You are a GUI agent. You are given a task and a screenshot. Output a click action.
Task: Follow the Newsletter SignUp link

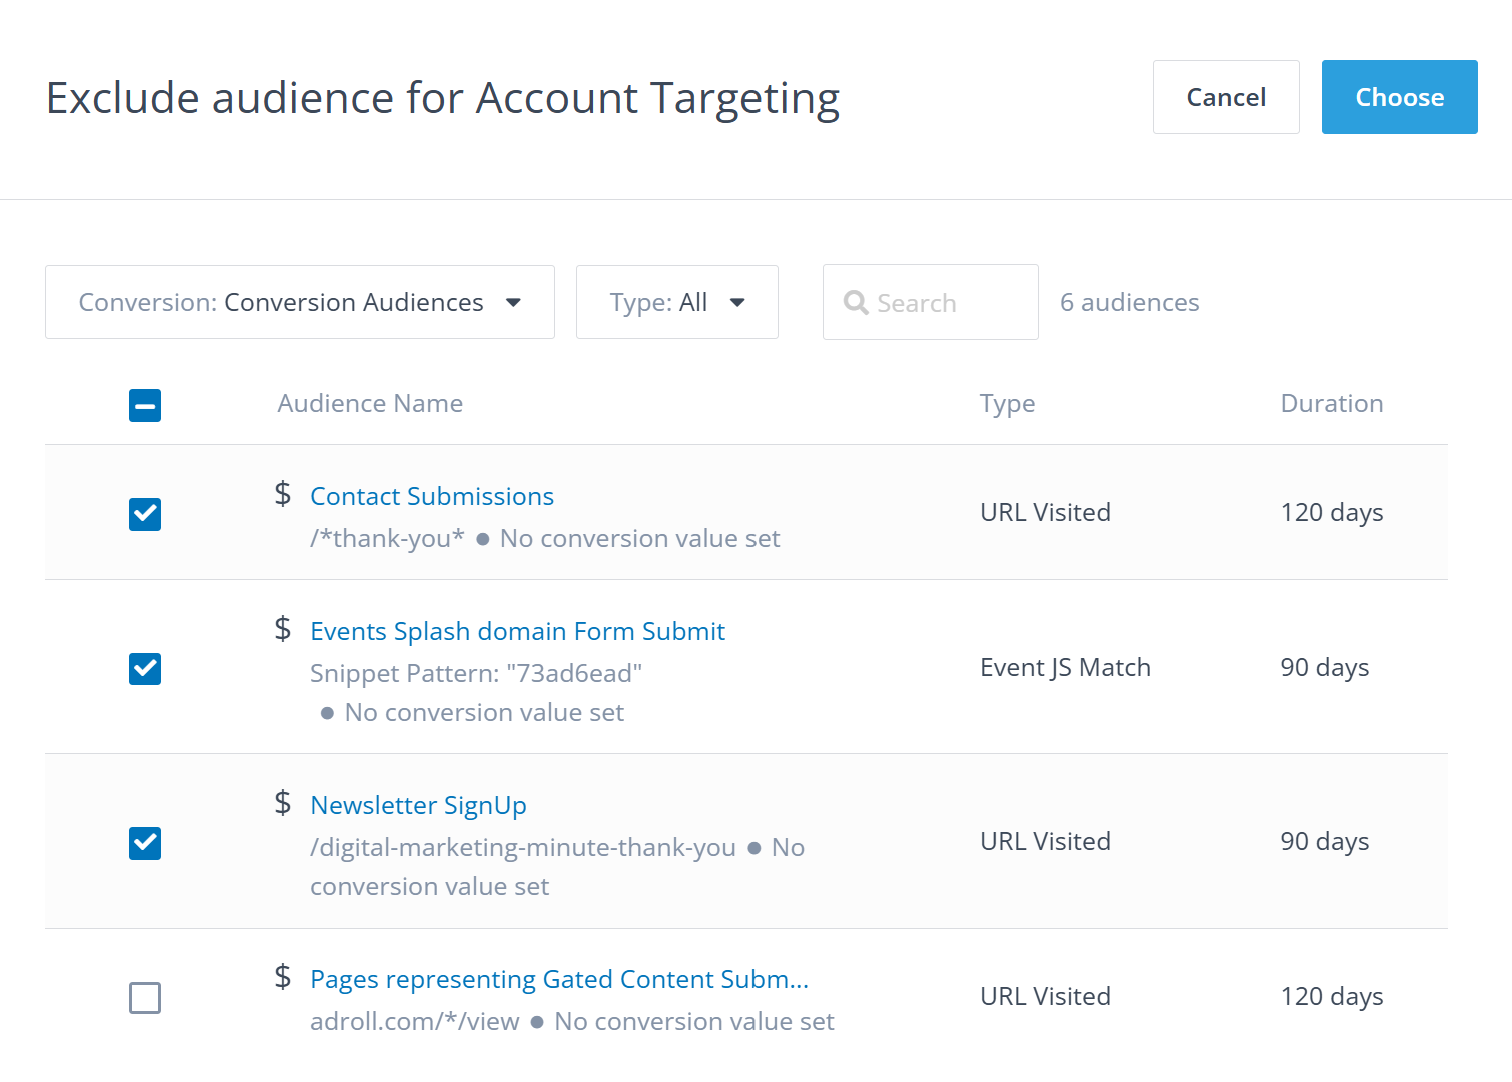click(418, 806)
